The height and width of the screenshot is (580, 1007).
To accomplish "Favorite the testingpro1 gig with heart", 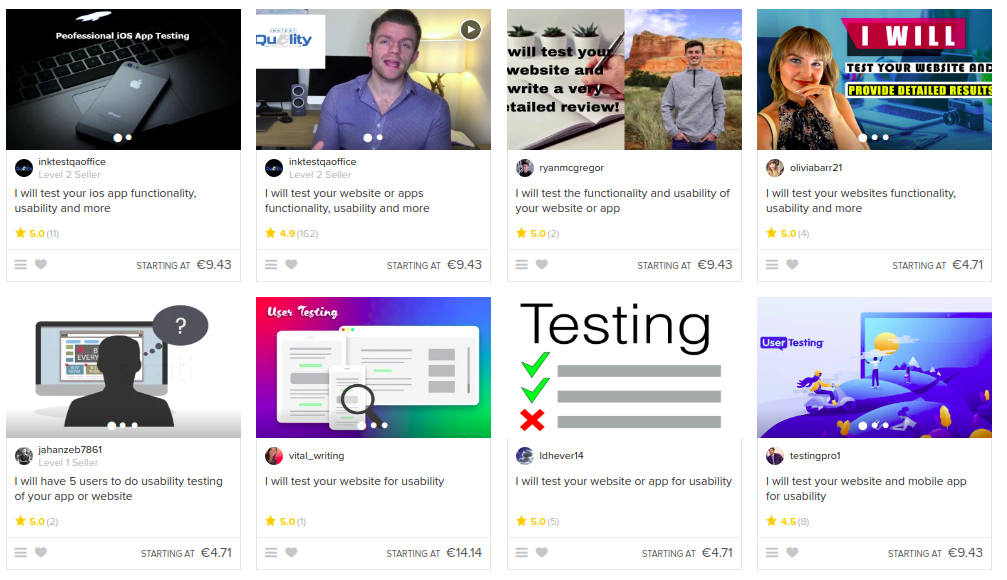I will pyautogui.click(x=792, y=552).
